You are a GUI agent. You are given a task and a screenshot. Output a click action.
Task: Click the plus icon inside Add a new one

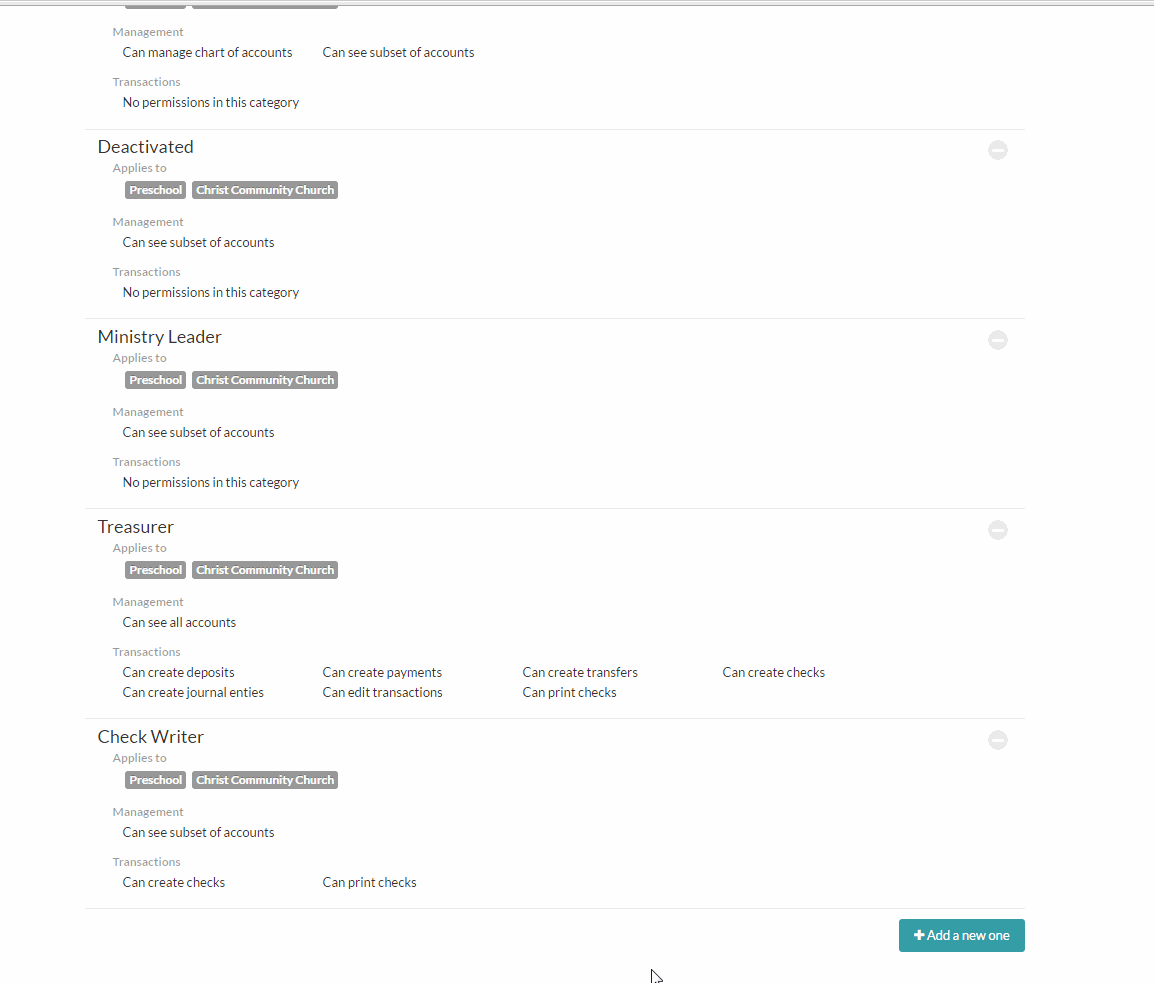tap(919, 935)
